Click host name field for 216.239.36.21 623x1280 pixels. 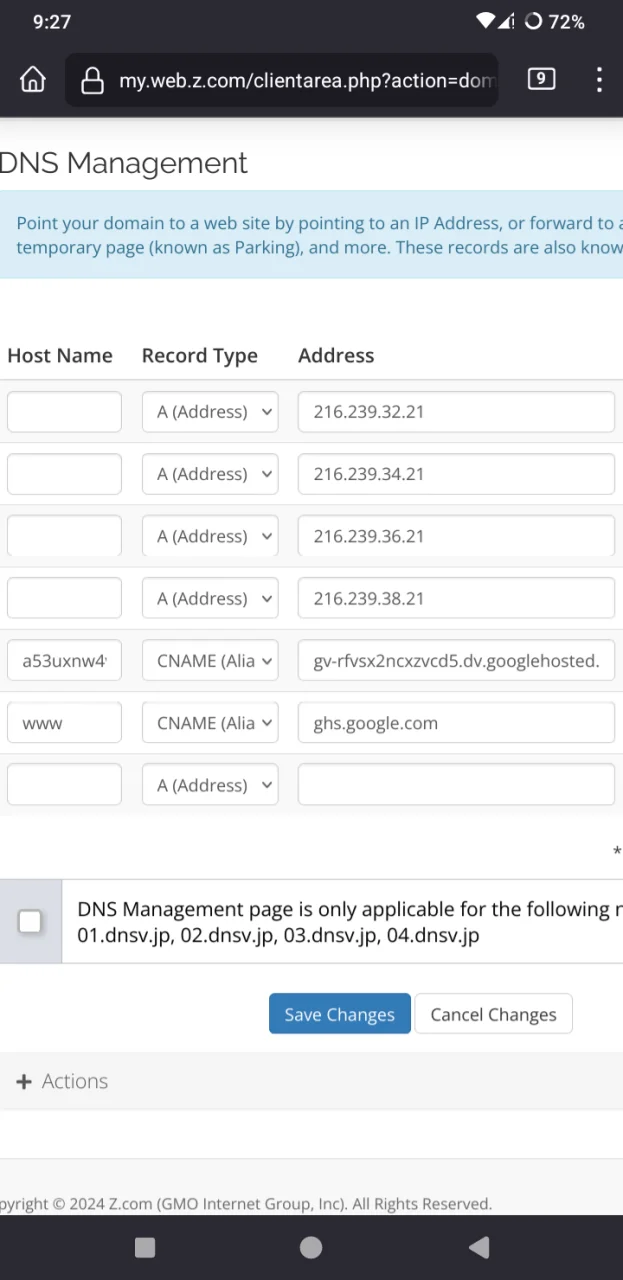pyautogui.click(x=64, y=536)
